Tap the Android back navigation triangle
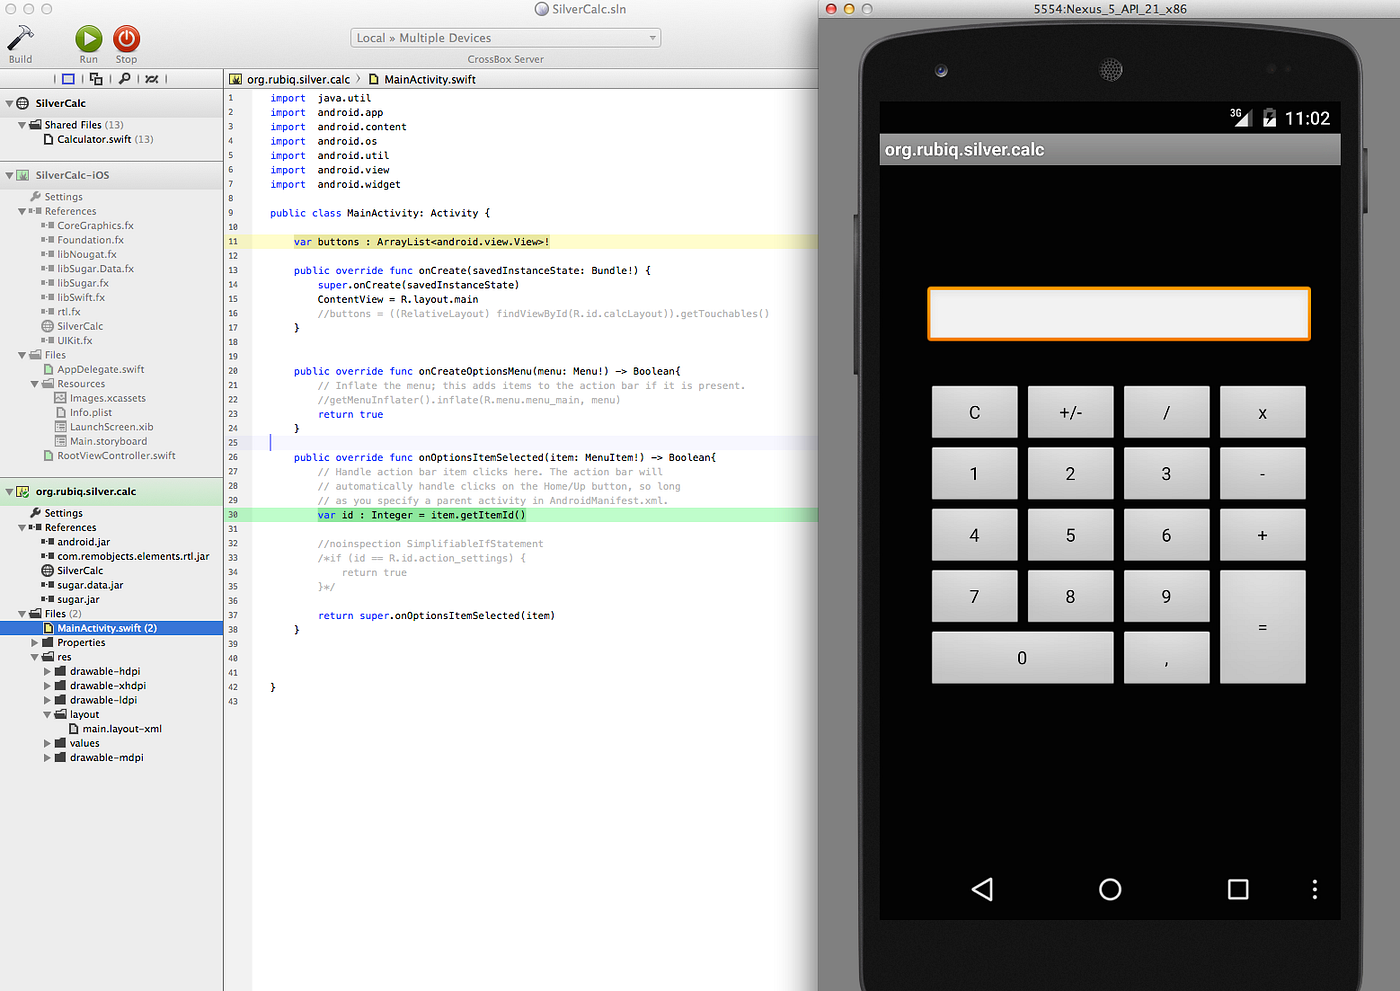The height and width of the screenshot is (991, 1400). 982,889
